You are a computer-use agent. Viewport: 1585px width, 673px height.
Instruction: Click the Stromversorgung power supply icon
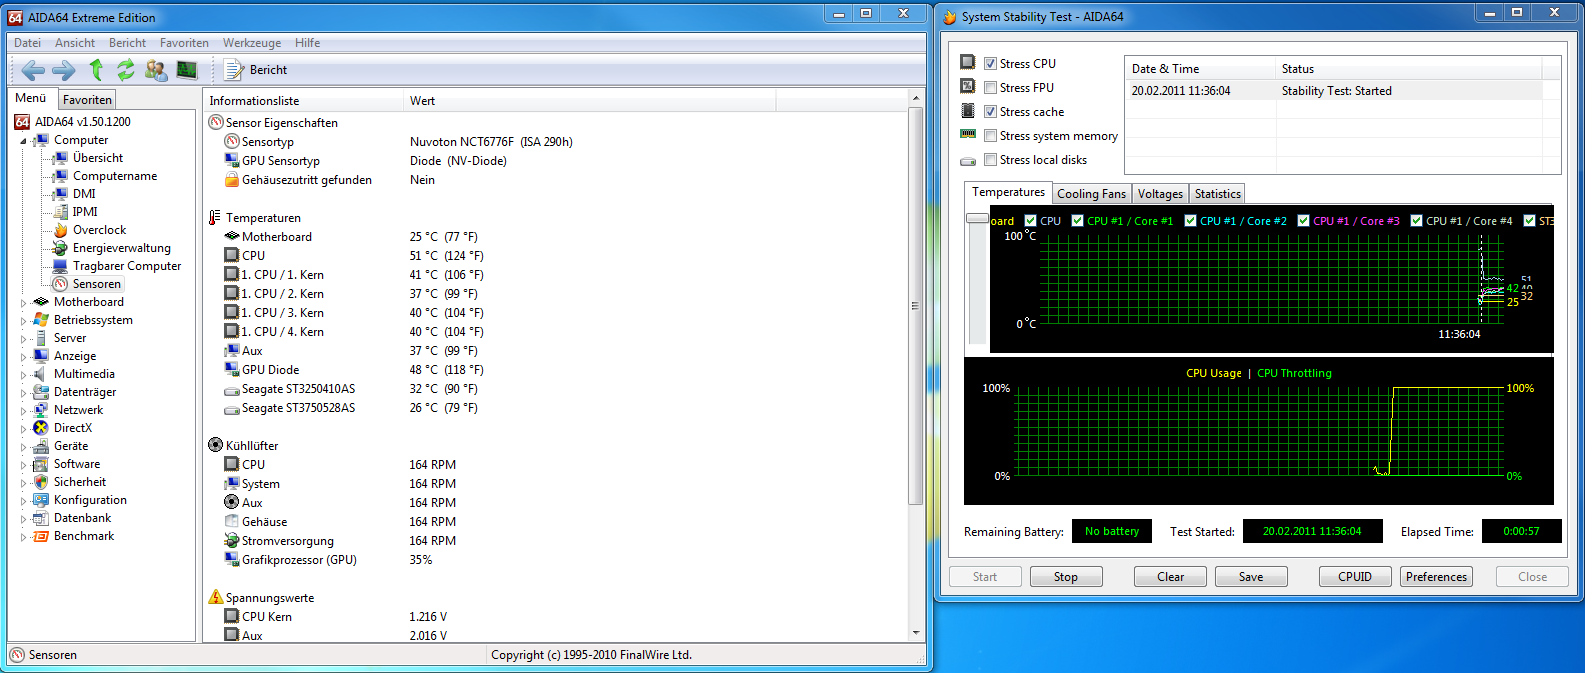[x=232, y=541]
